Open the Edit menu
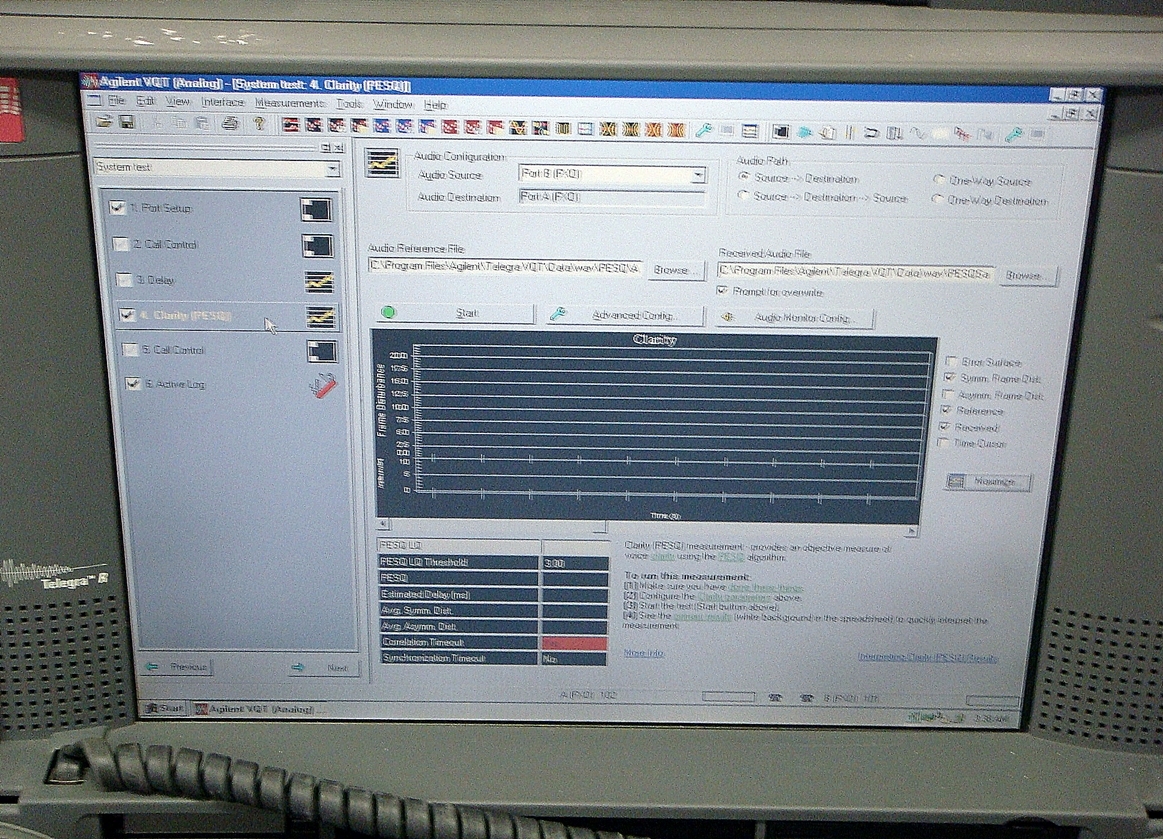Viewport: 1163px width, 839px height. coord(145,101)
